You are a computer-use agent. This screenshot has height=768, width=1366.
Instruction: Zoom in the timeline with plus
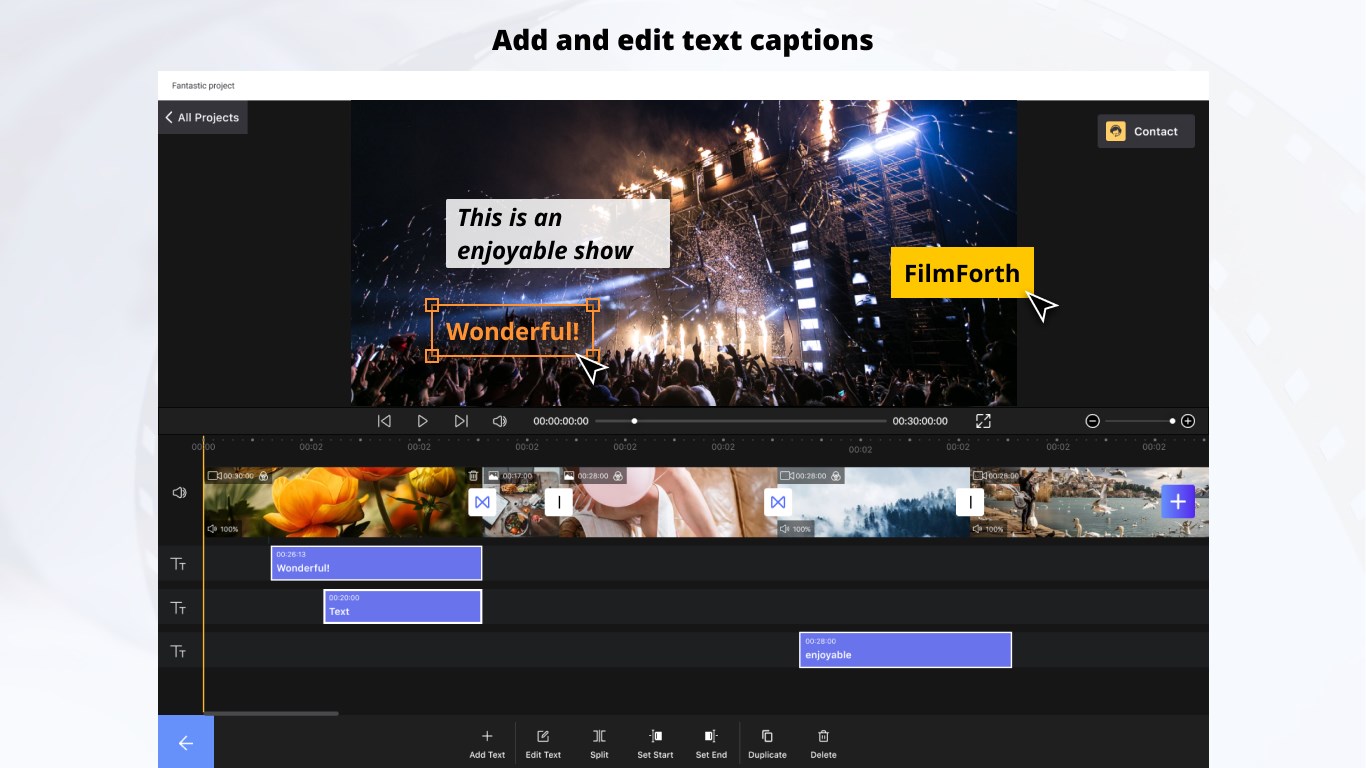[x=1188, y=421]
